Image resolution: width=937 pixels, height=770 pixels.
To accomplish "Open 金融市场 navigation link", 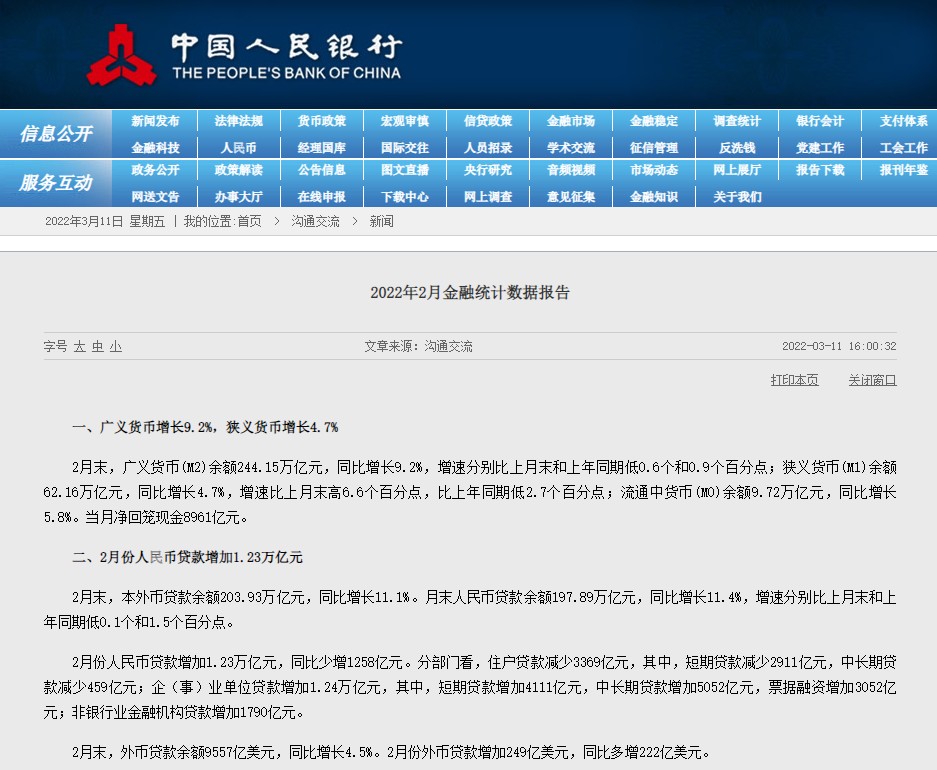I will 571,121.
